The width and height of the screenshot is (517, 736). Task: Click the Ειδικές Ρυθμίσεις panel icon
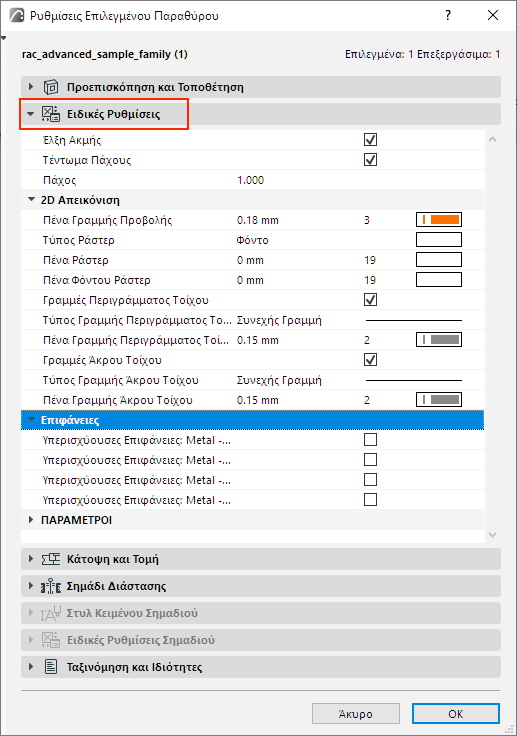[x=51, y=114]
